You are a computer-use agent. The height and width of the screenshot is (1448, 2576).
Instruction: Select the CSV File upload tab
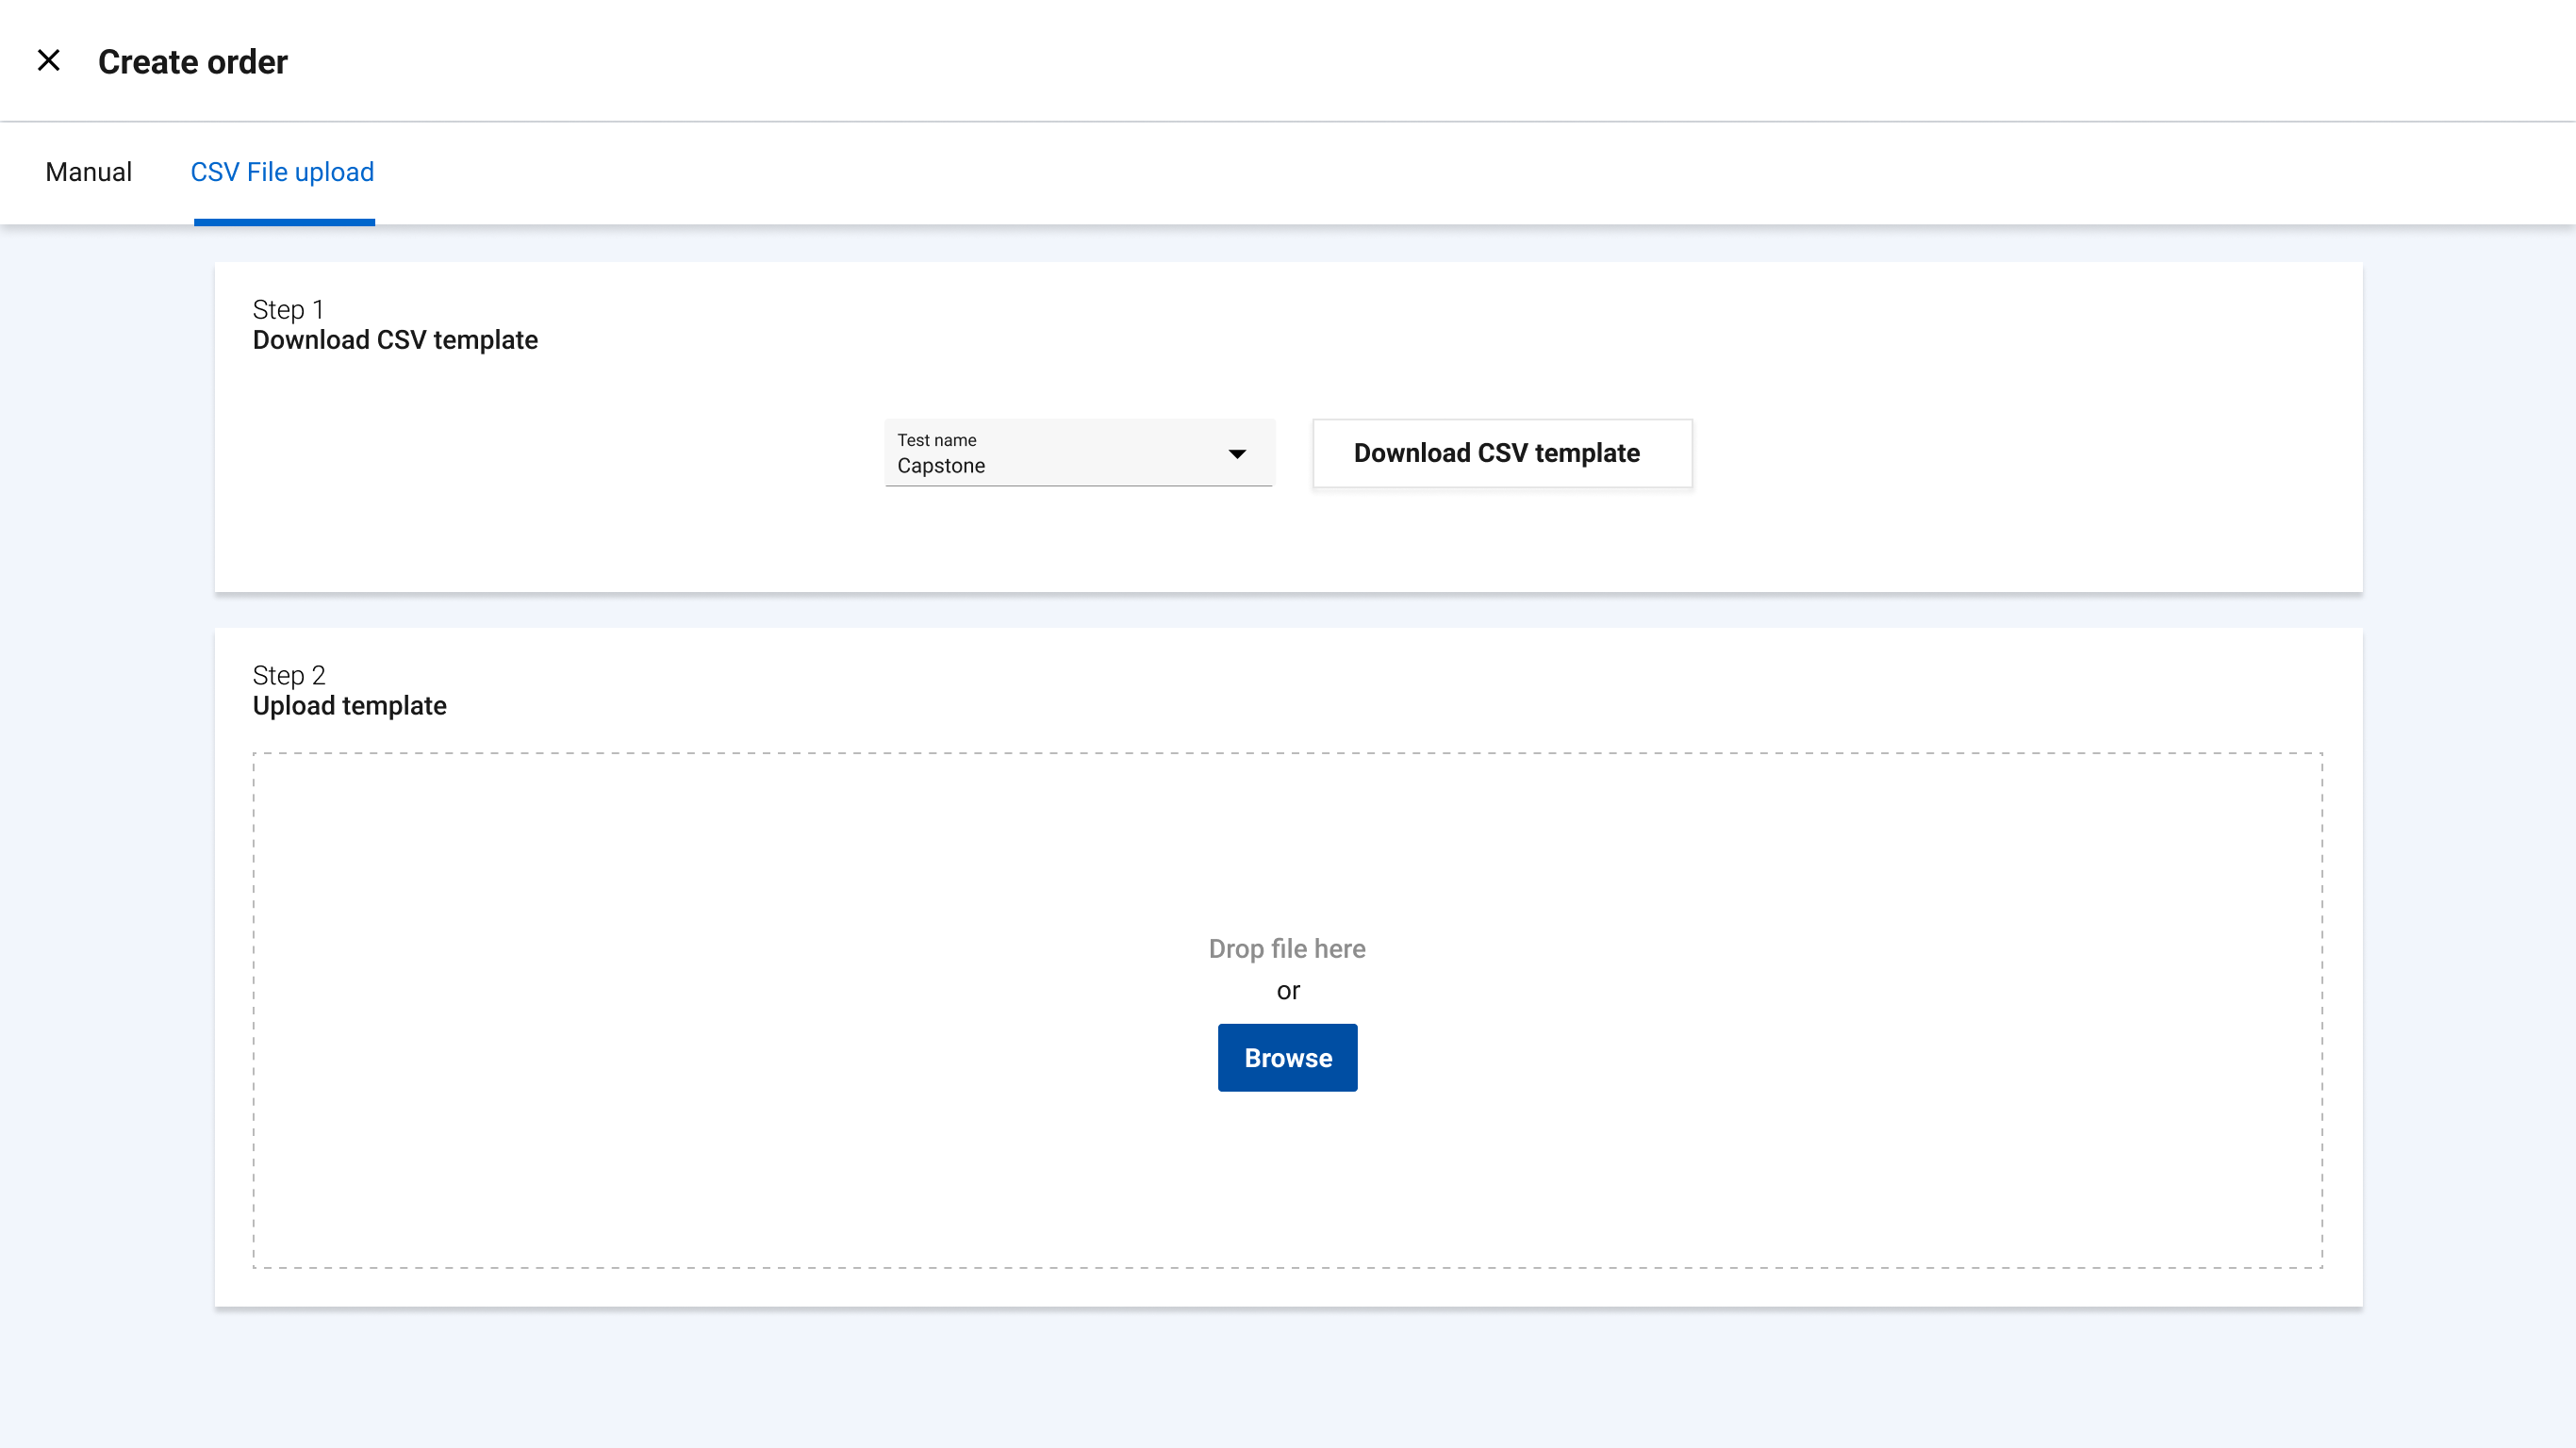tap(282, 172)
